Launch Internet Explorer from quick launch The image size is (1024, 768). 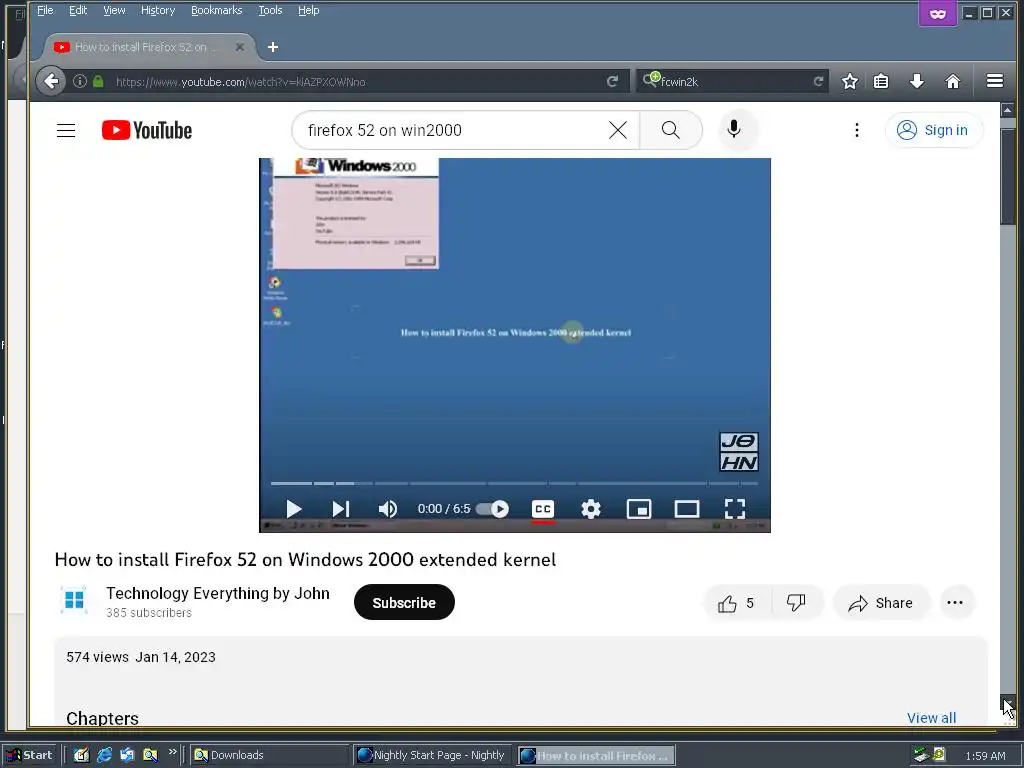[104, 755]
